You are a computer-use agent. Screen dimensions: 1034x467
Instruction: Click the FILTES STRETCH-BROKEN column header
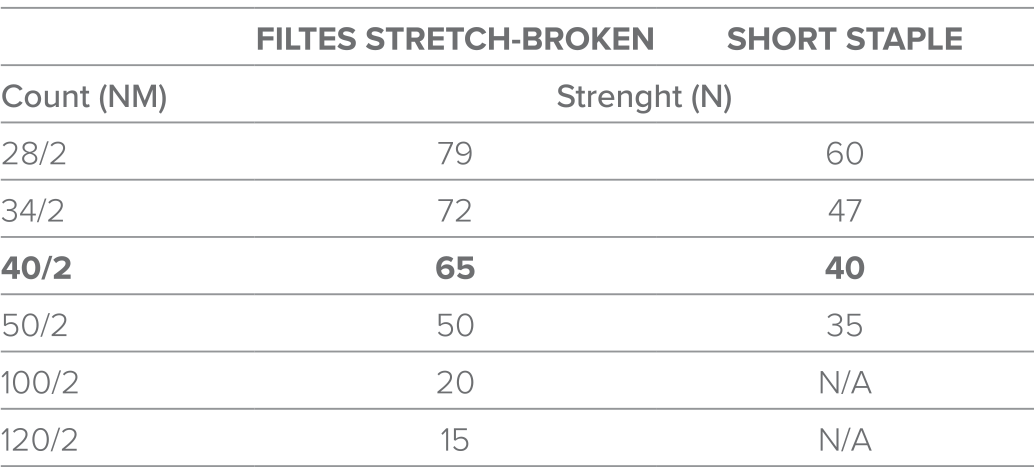455,40
